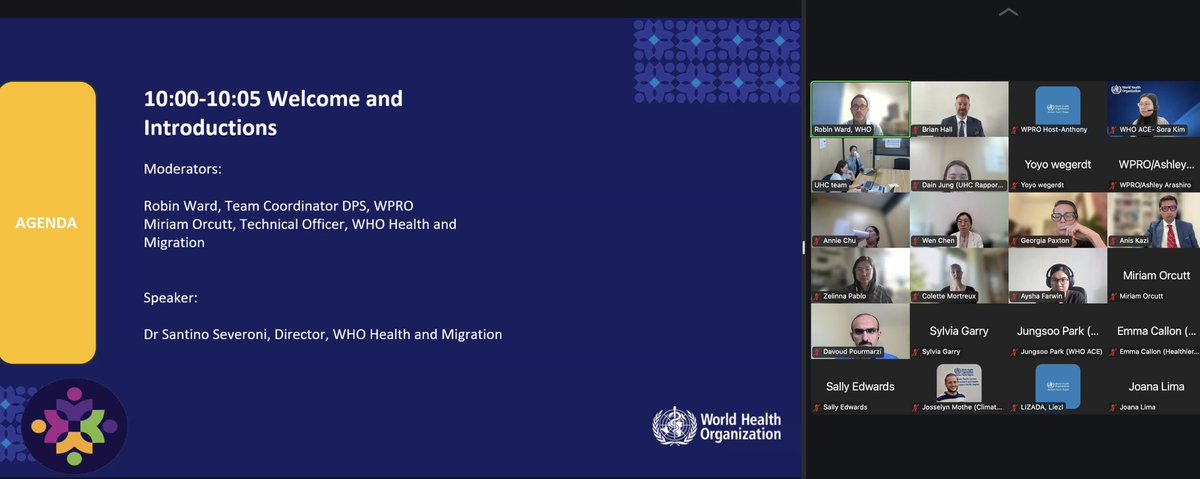Click the '10:00-10:05 Welcome and Introductions' heading
Viewport: 1200px width, 479px height.
point(273,113)
